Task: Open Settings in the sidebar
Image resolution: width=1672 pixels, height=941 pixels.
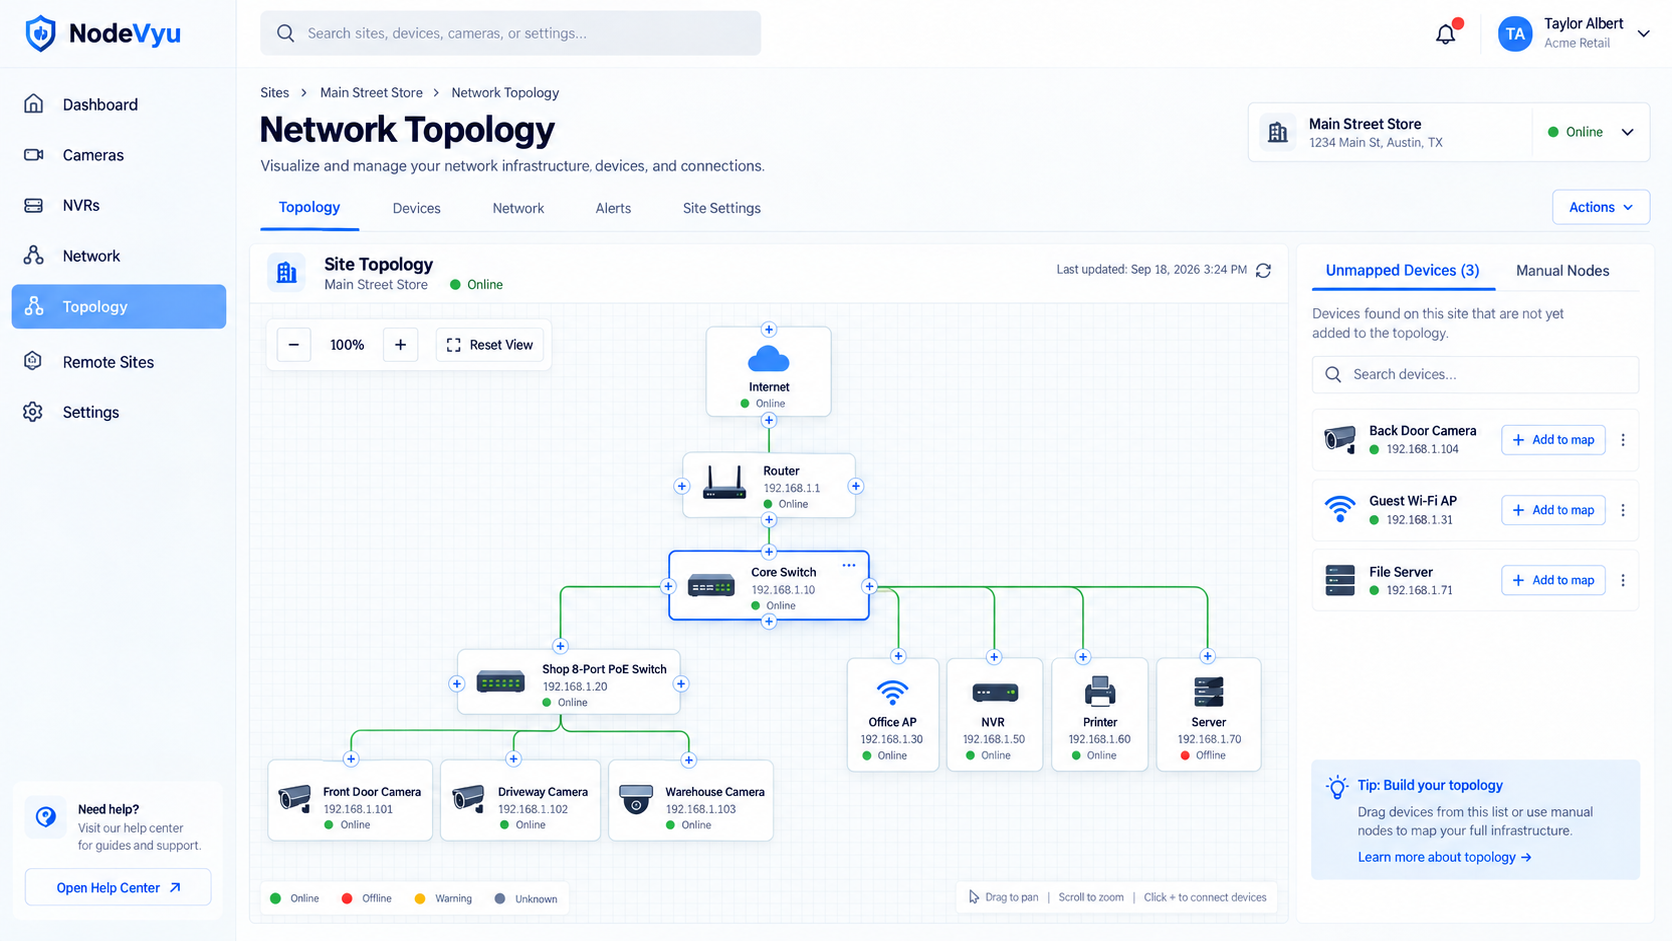Action: (119, 412)
